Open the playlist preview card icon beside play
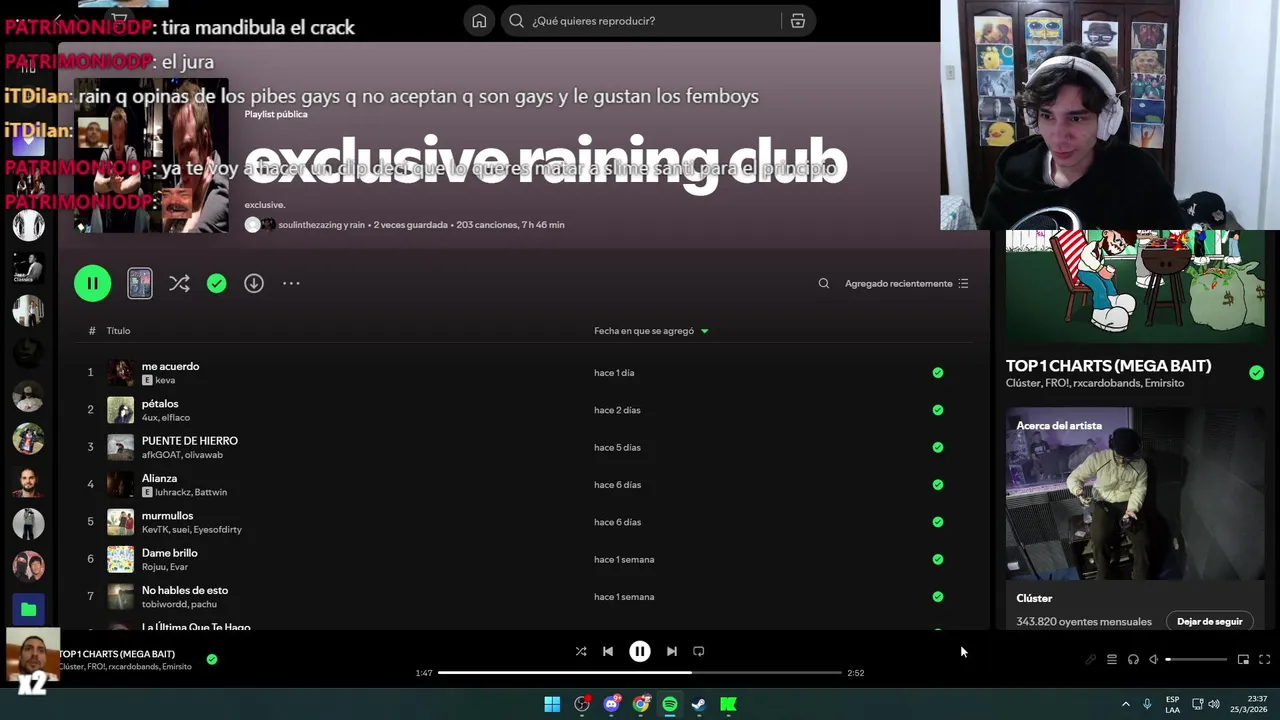 [x=140, y=283]
